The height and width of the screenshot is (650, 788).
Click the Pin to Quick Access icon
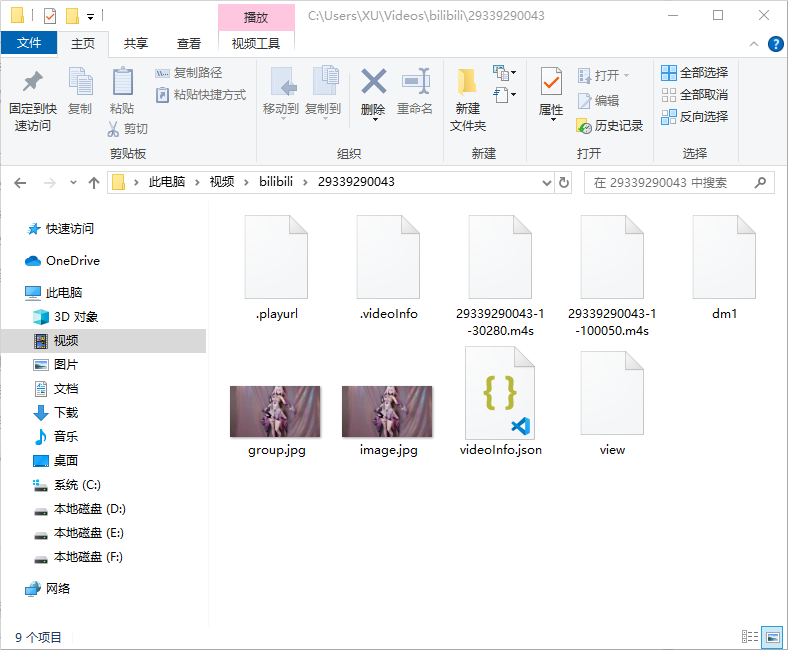click(x=32, y=83)
